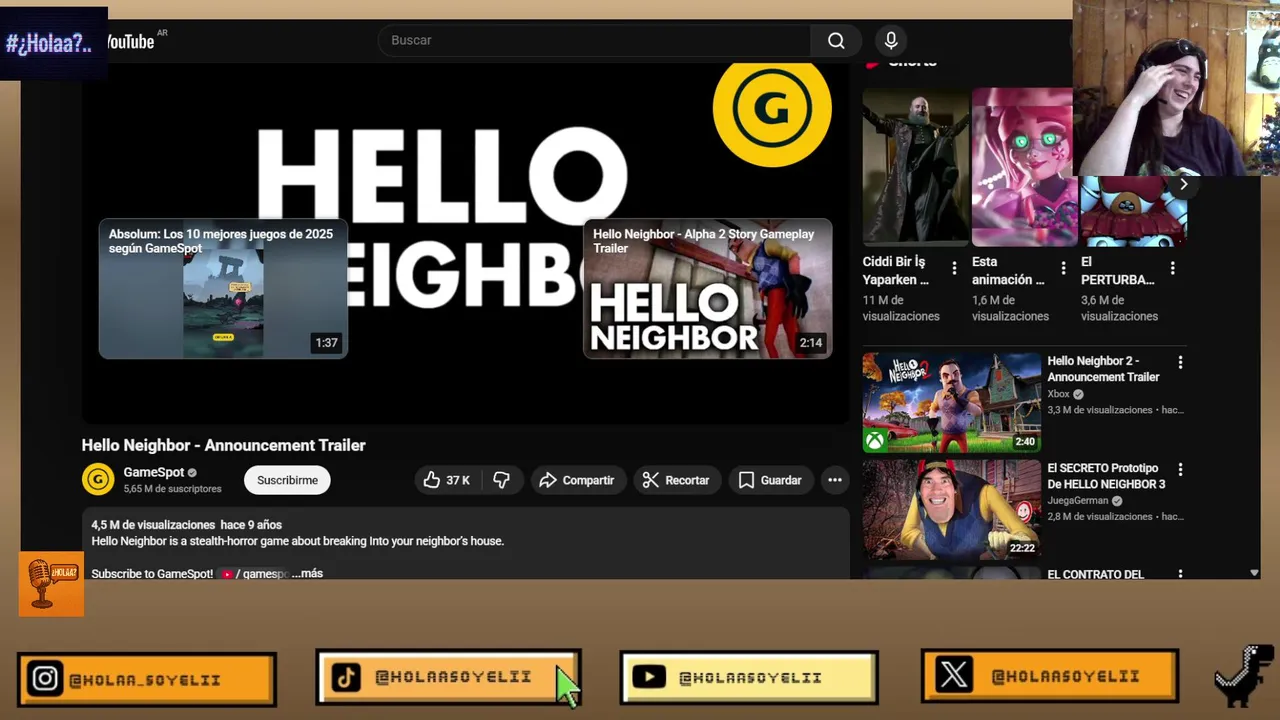Open JuegaGerman channel link
This screenshot has height=720, width=1280.
(1078, 501)
